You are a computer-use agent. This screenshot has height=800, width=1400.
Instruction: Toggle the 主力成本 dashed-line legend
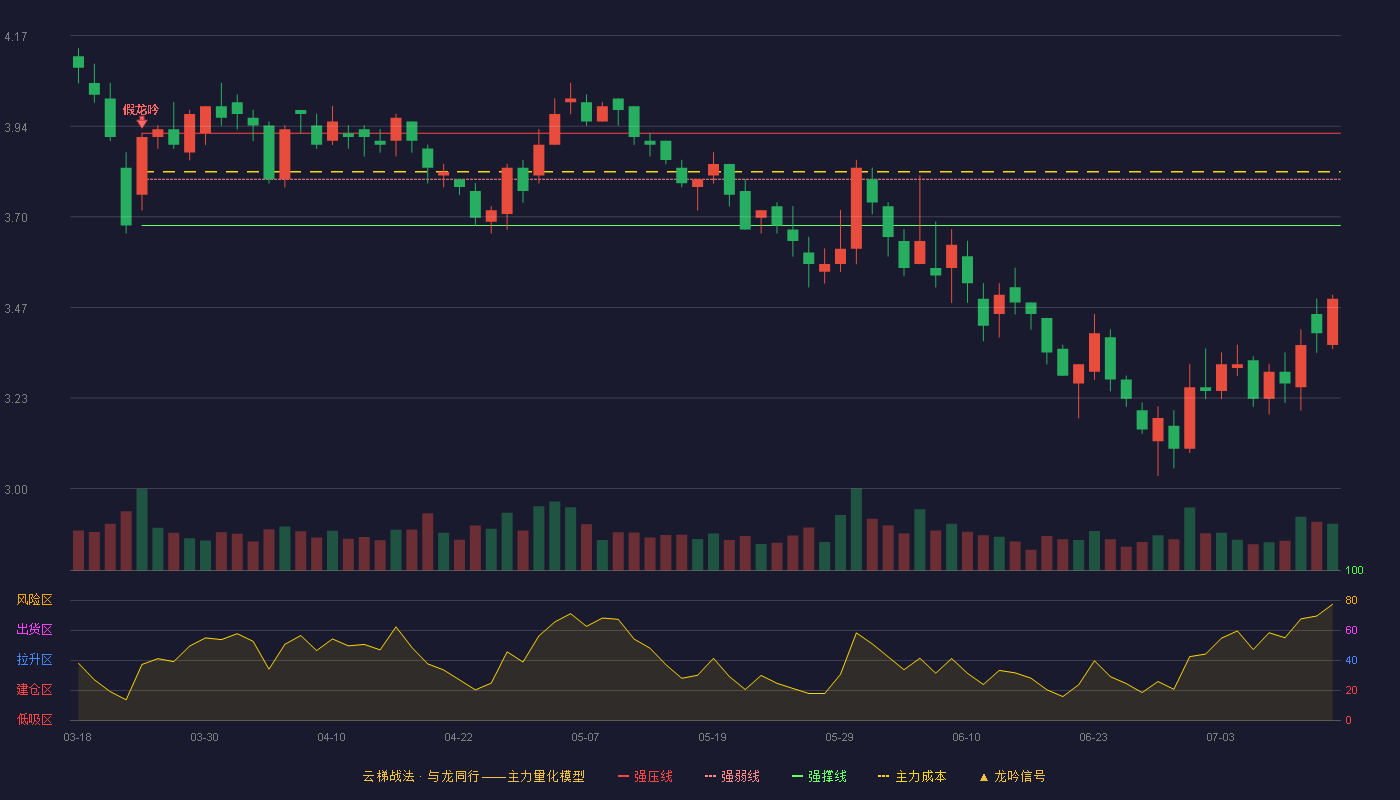[x=912, y=776]
